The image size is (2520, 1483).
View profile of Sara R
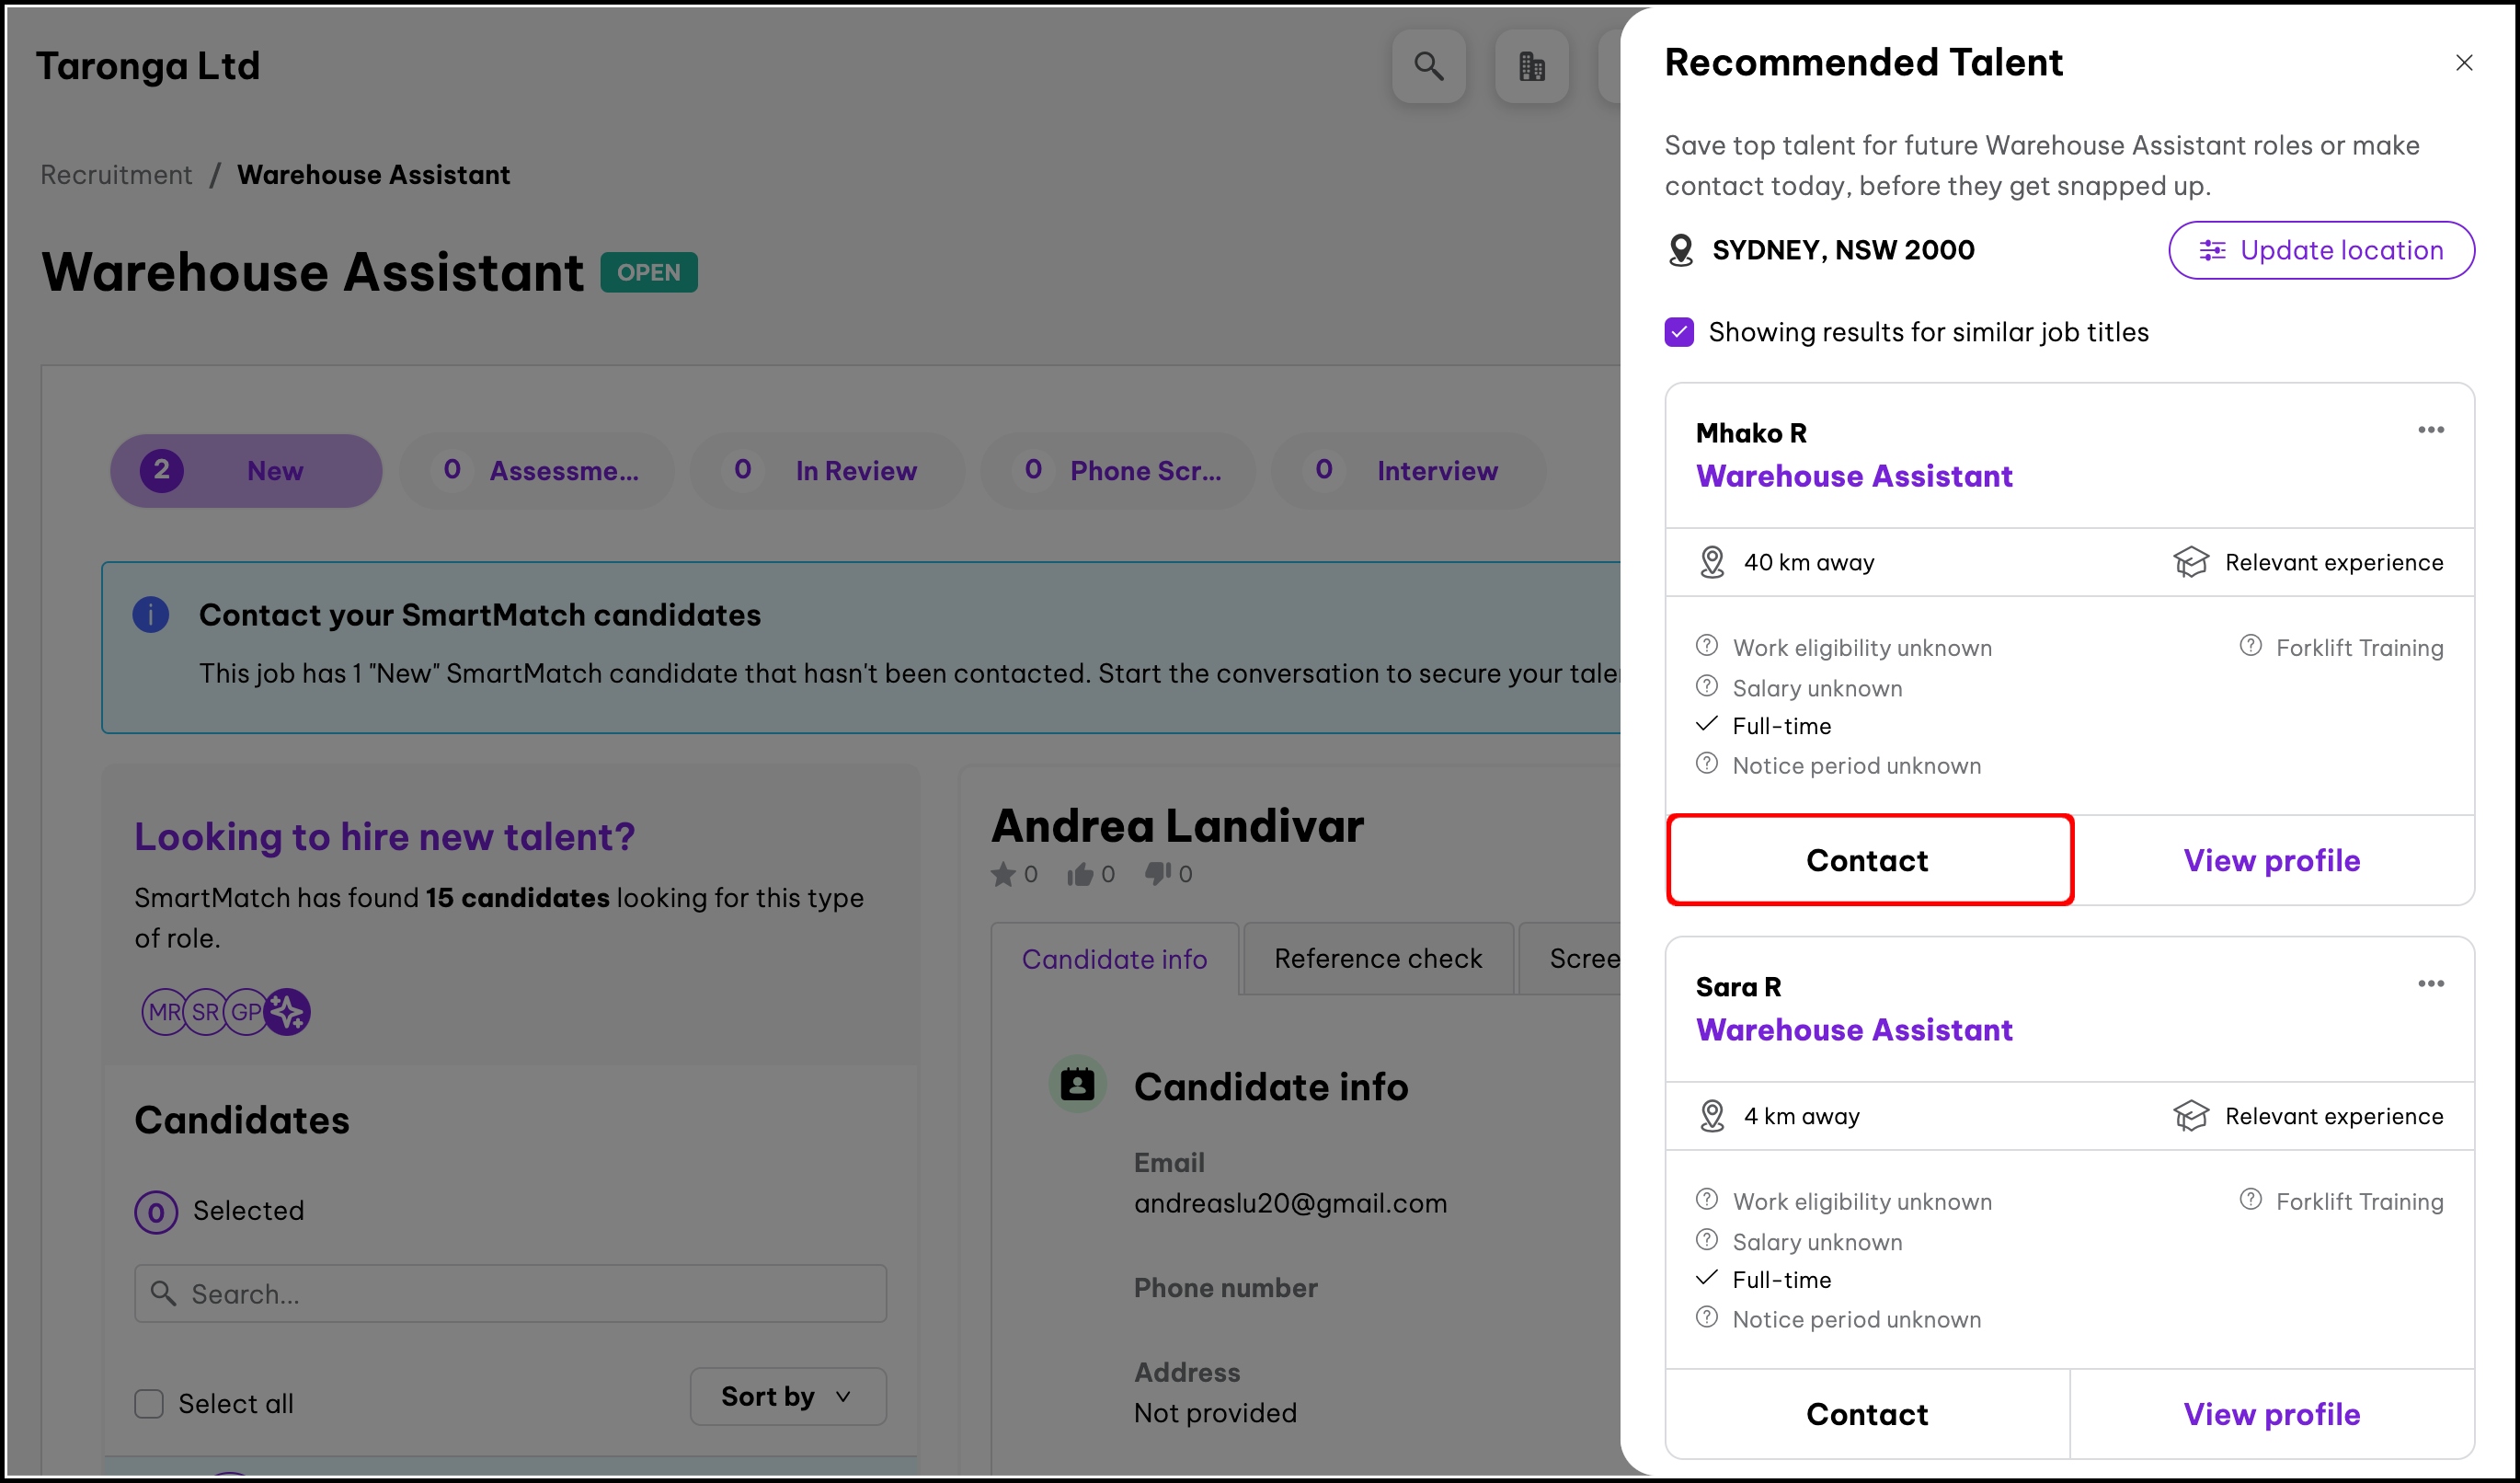coord(2271,1414)
